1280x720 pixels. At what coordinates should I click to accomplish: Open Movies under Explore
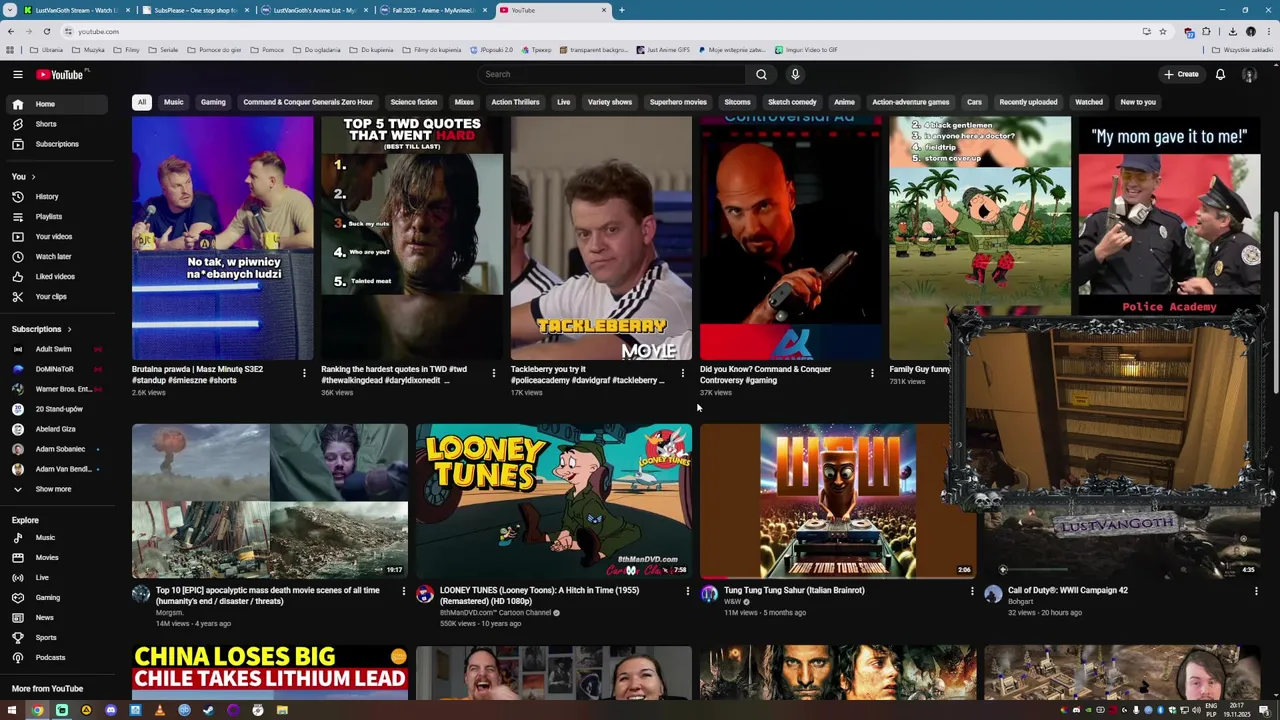58,558
